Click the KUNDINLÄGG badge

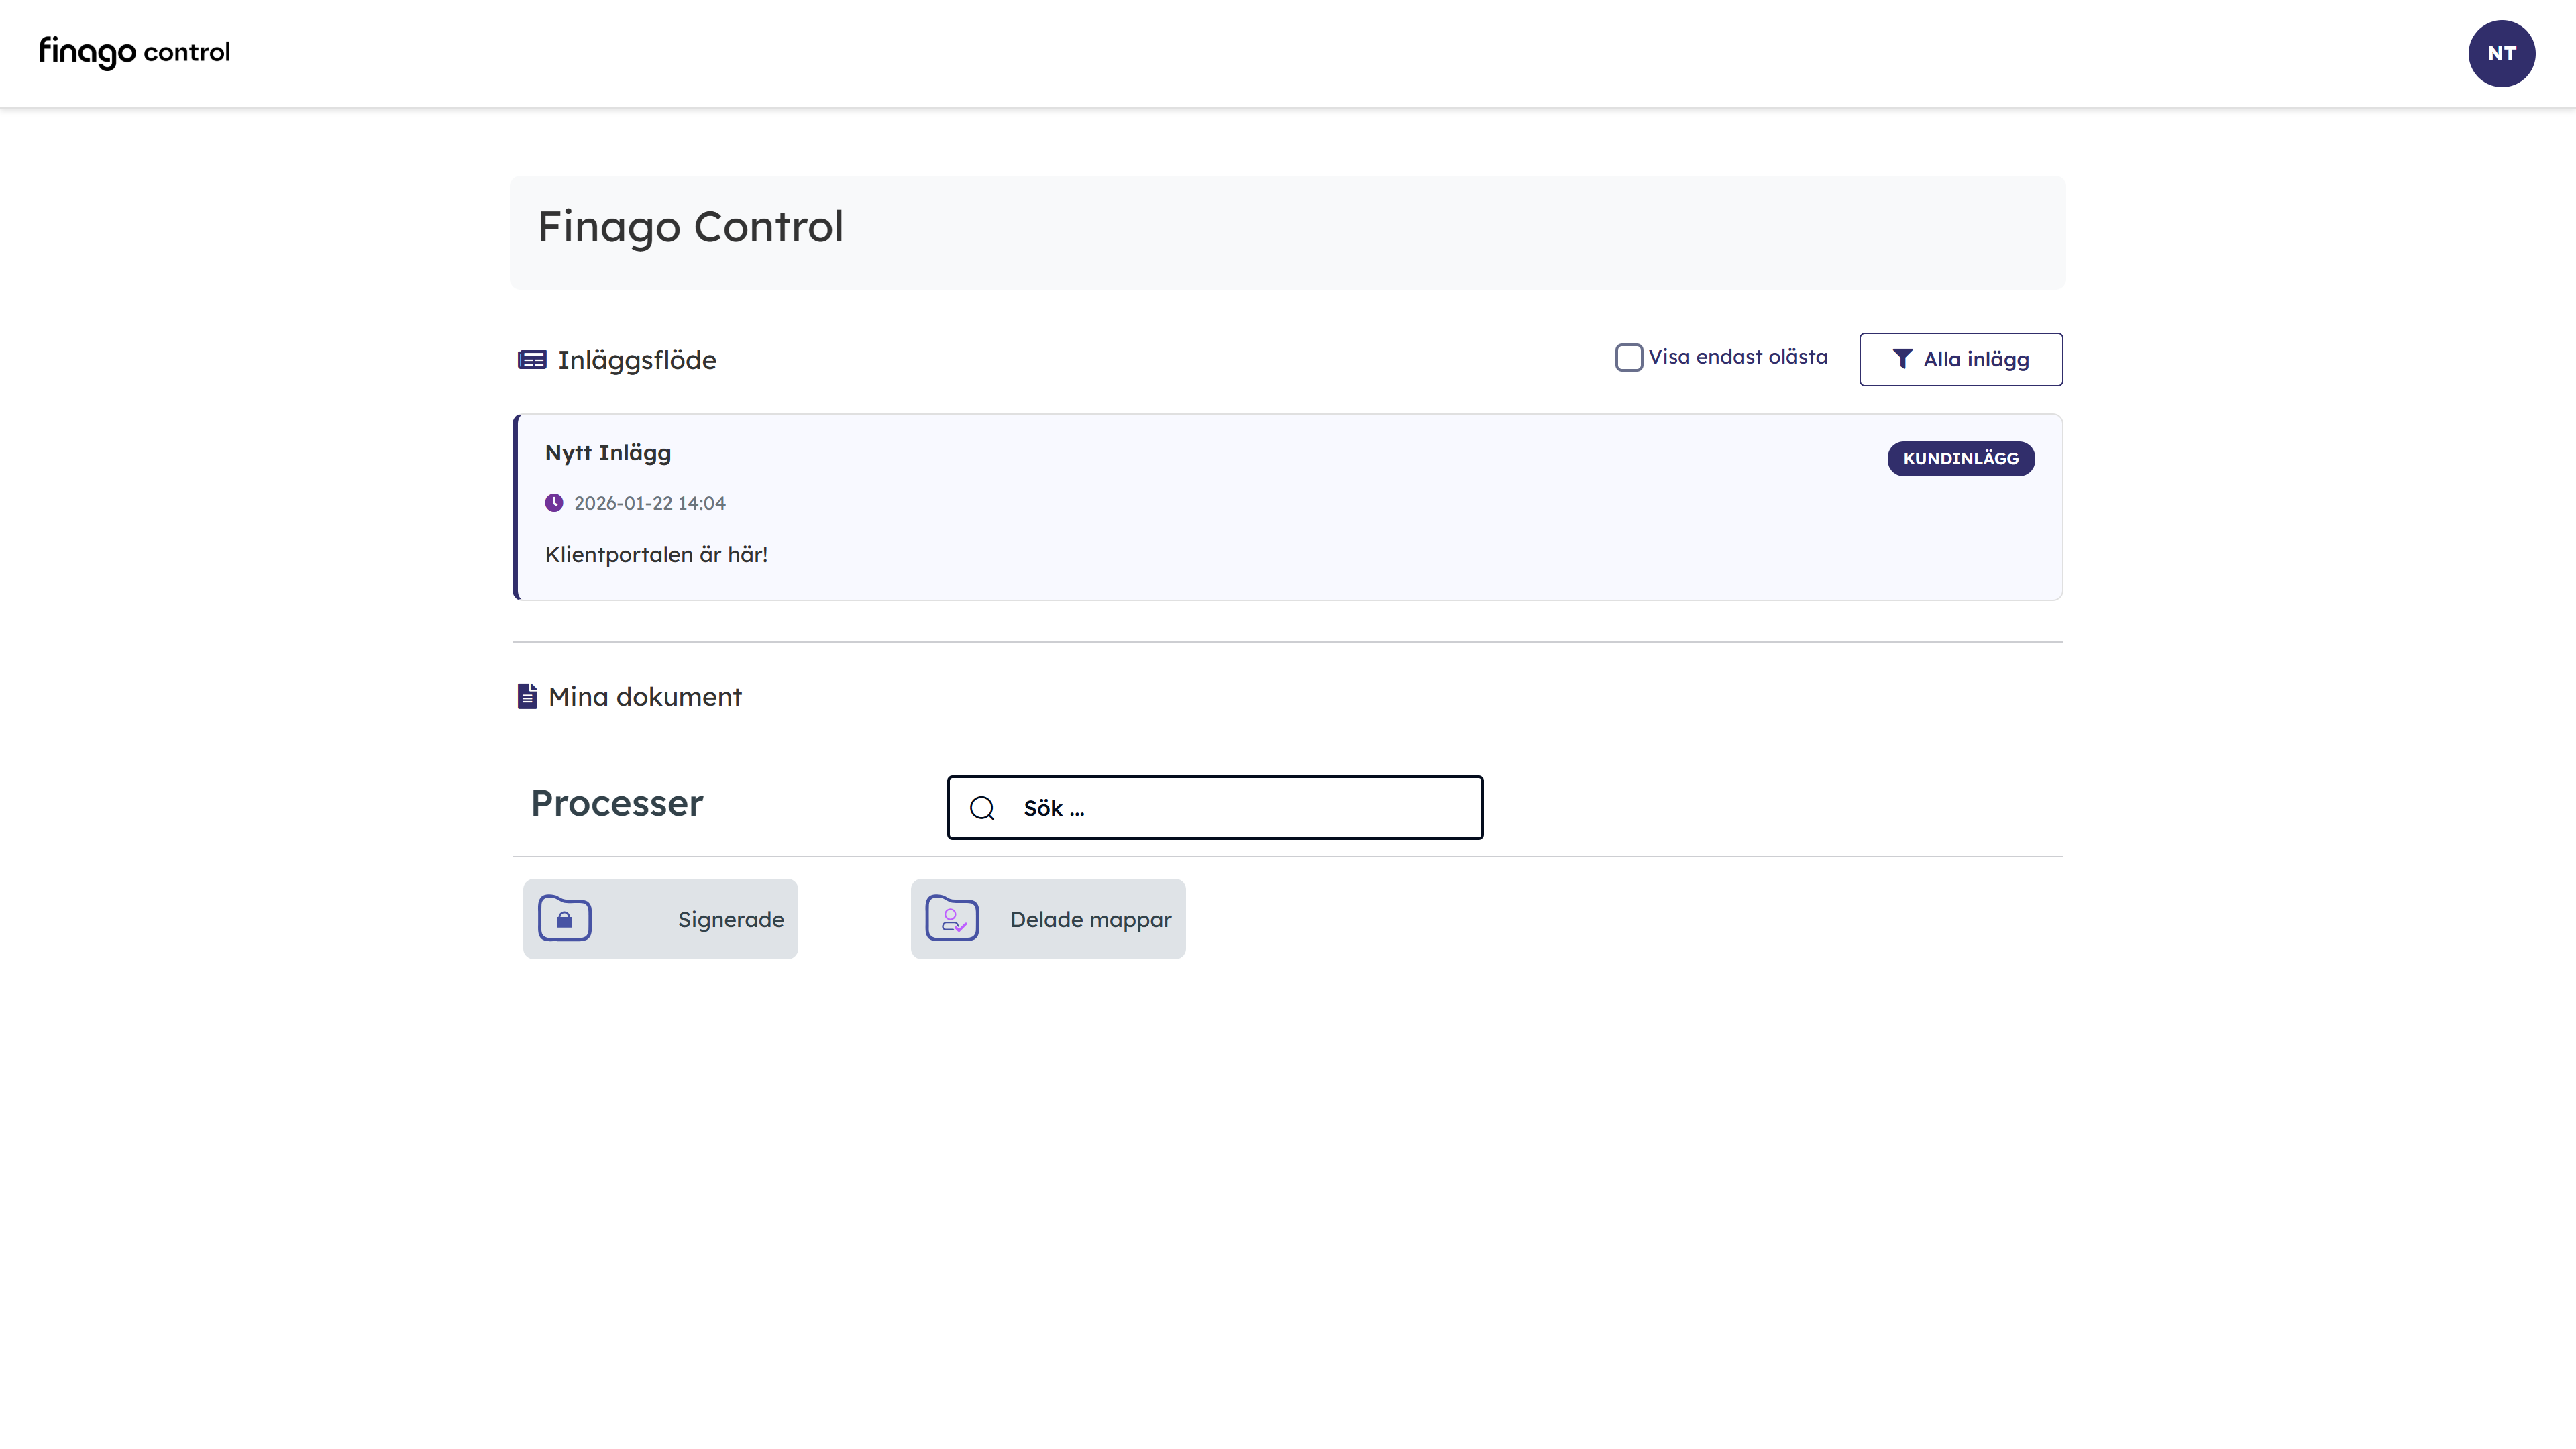click(1960, 458)
